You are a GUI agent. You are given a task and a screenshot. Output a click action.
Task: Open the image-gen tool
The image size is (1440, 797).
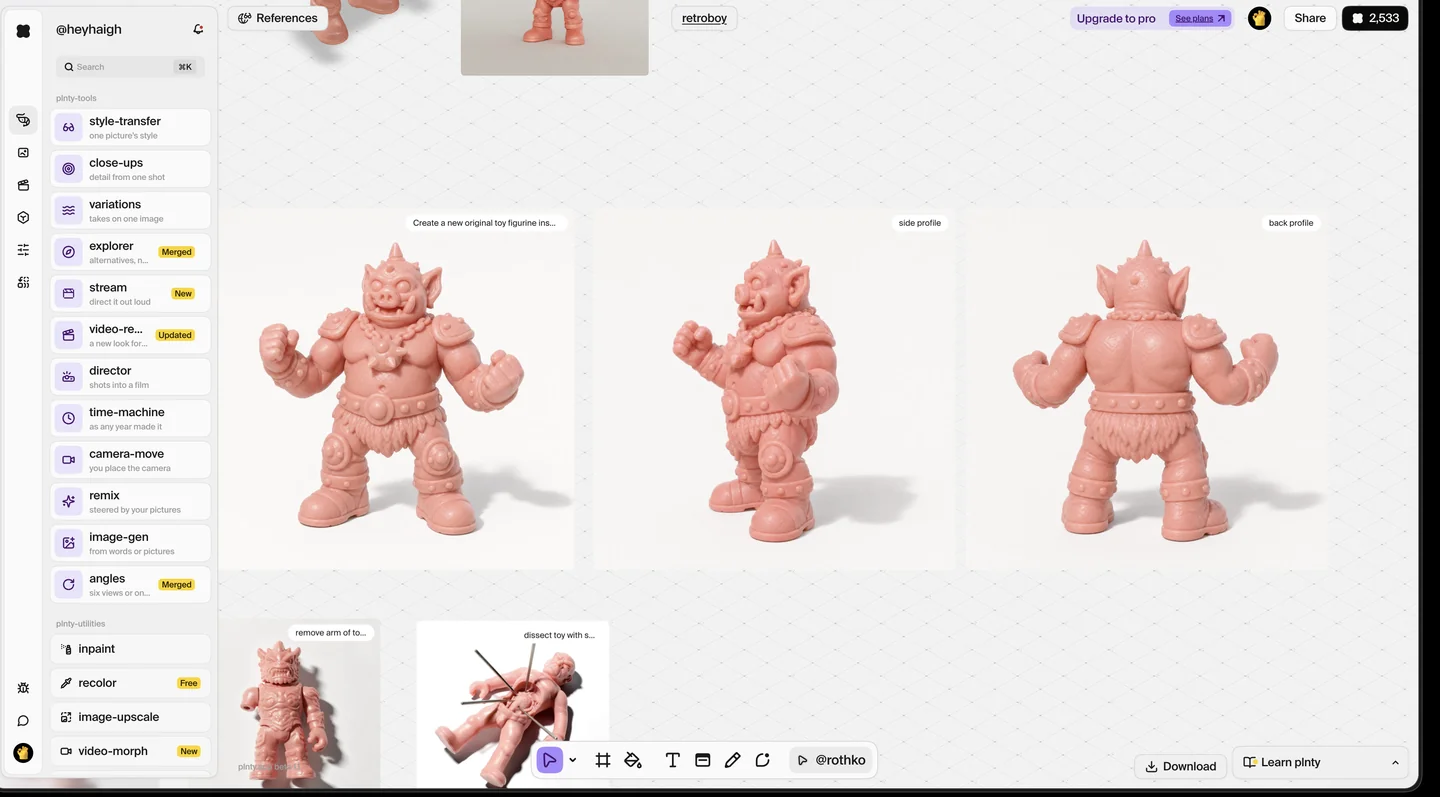(x=131, y=543)
